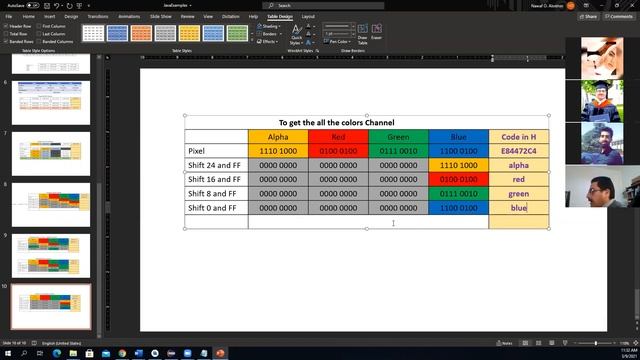Select slide 8 thumbnail

click(51, 205)
